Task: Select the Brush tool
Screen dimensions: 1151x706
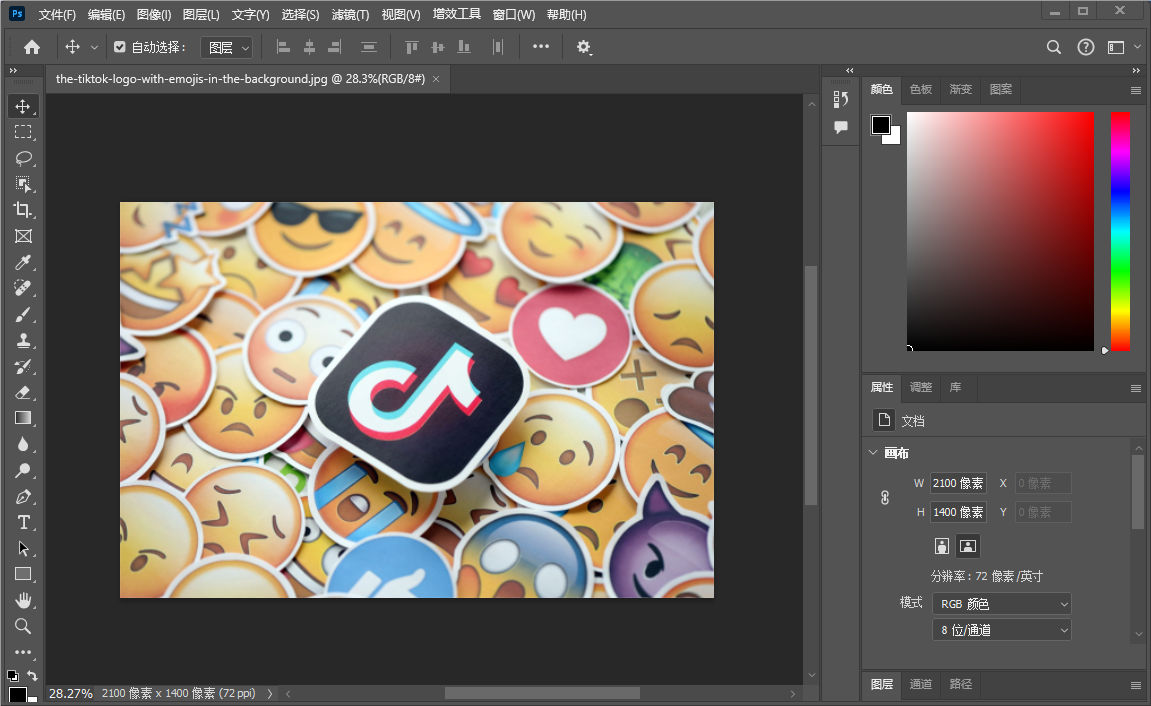Action: pos(24,314)
